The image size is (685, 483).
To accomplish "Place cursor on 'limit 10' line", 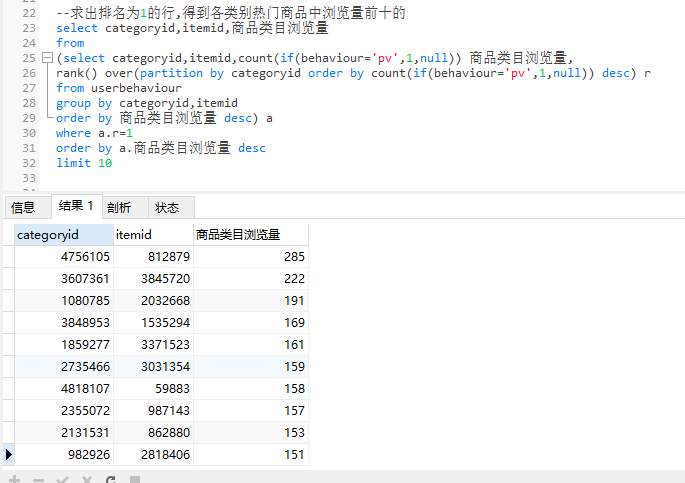I will click(84, 163).
